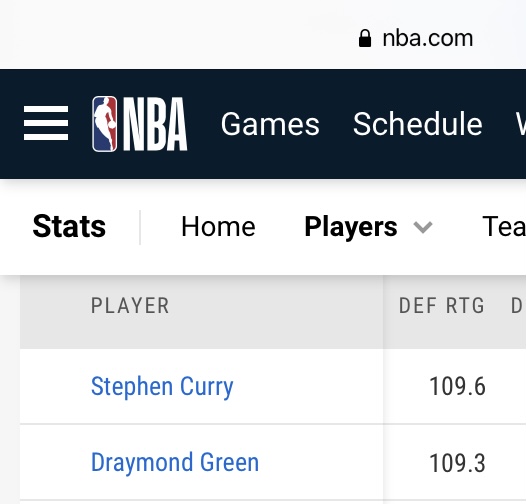Screen dimensions: 526x504
Task: Click the 109.3 defensive rating cell
Action: pyautogui.click(x=457, y=463)
